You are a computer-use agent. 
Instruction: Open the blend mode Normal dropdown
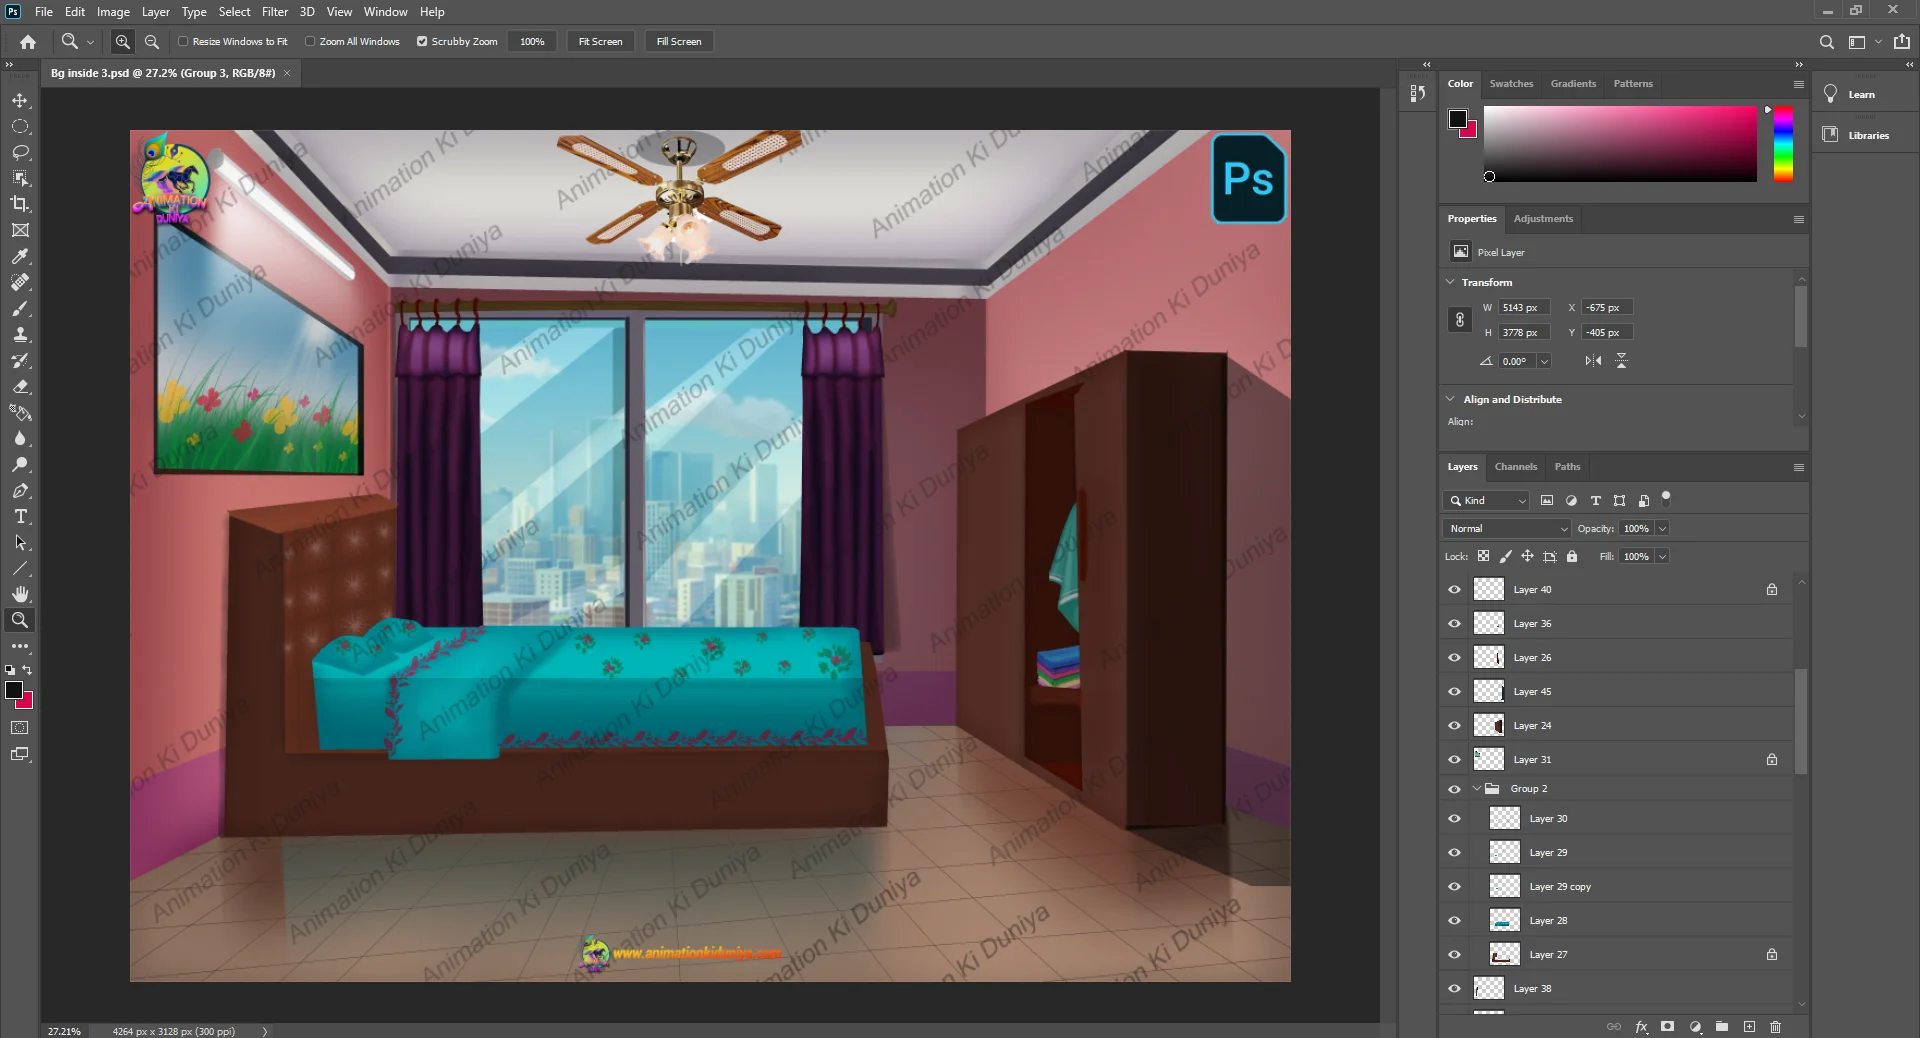click(x=1506, y=529)
